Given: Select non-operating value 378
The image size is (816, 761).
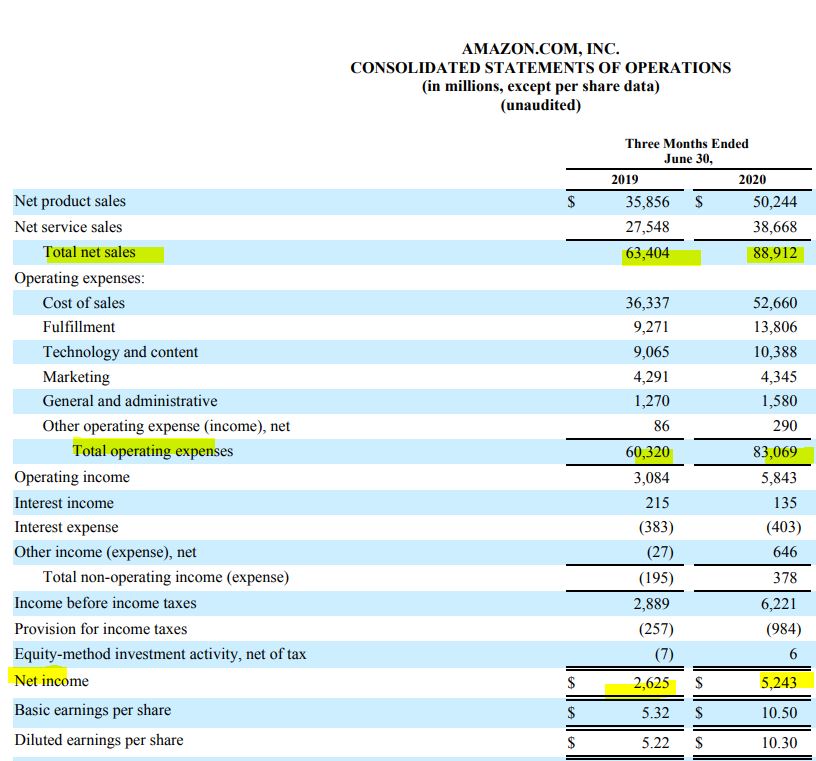Looking at the screenshot, I should click(785, 578).
